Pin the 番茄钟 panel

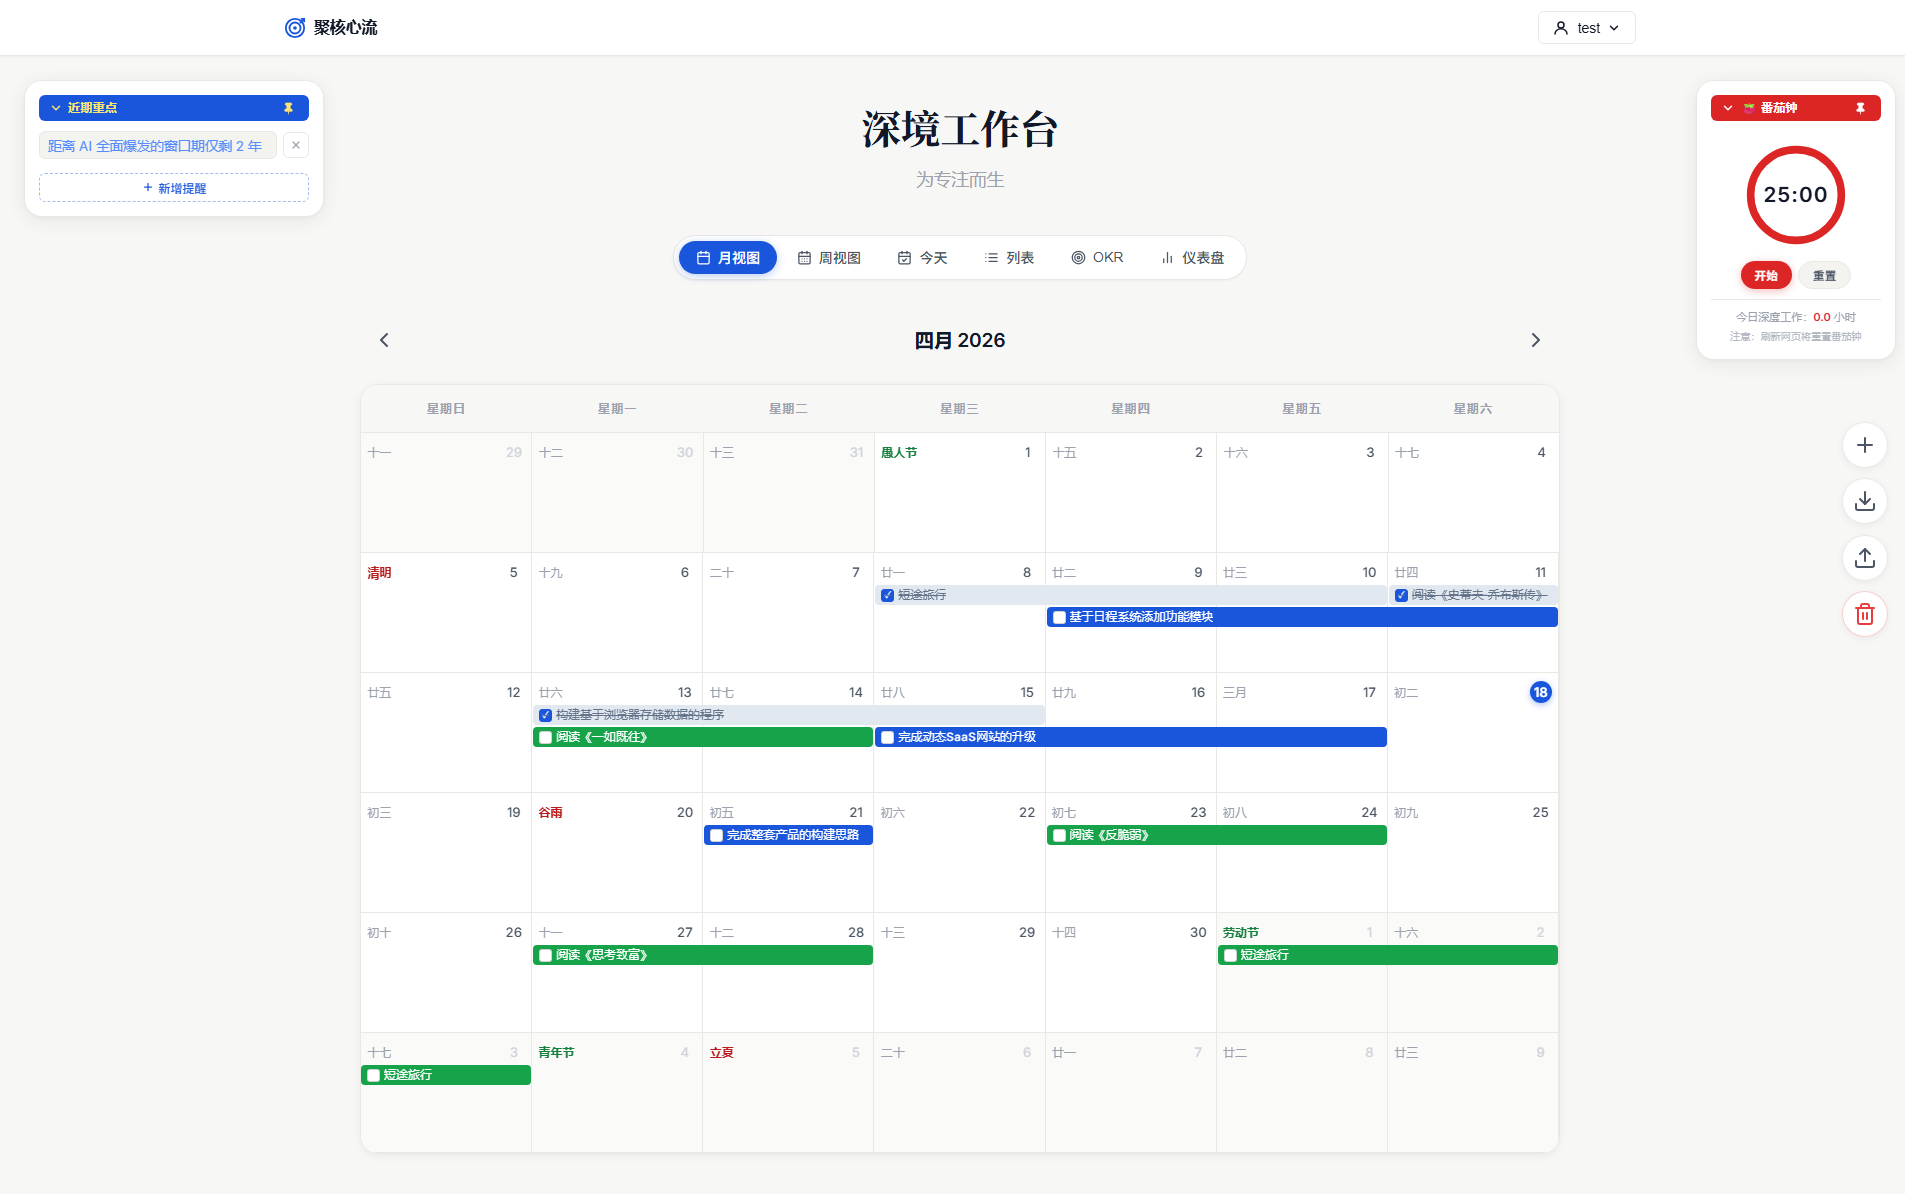tap(1860, 108)
